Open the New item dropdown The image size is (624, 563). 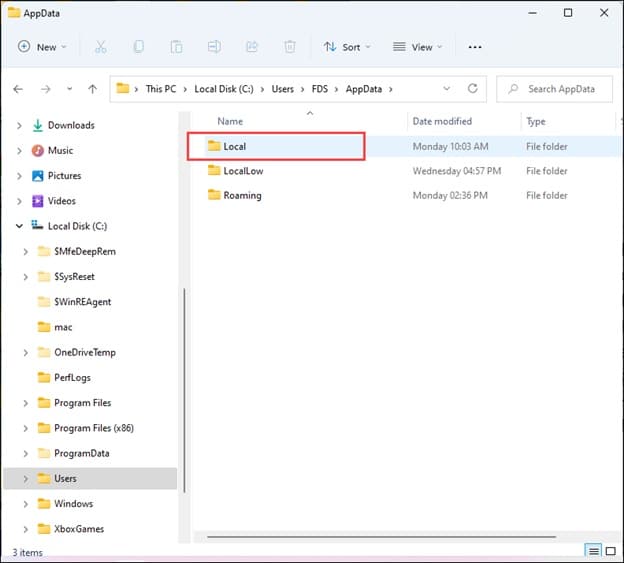pos(42,47)
